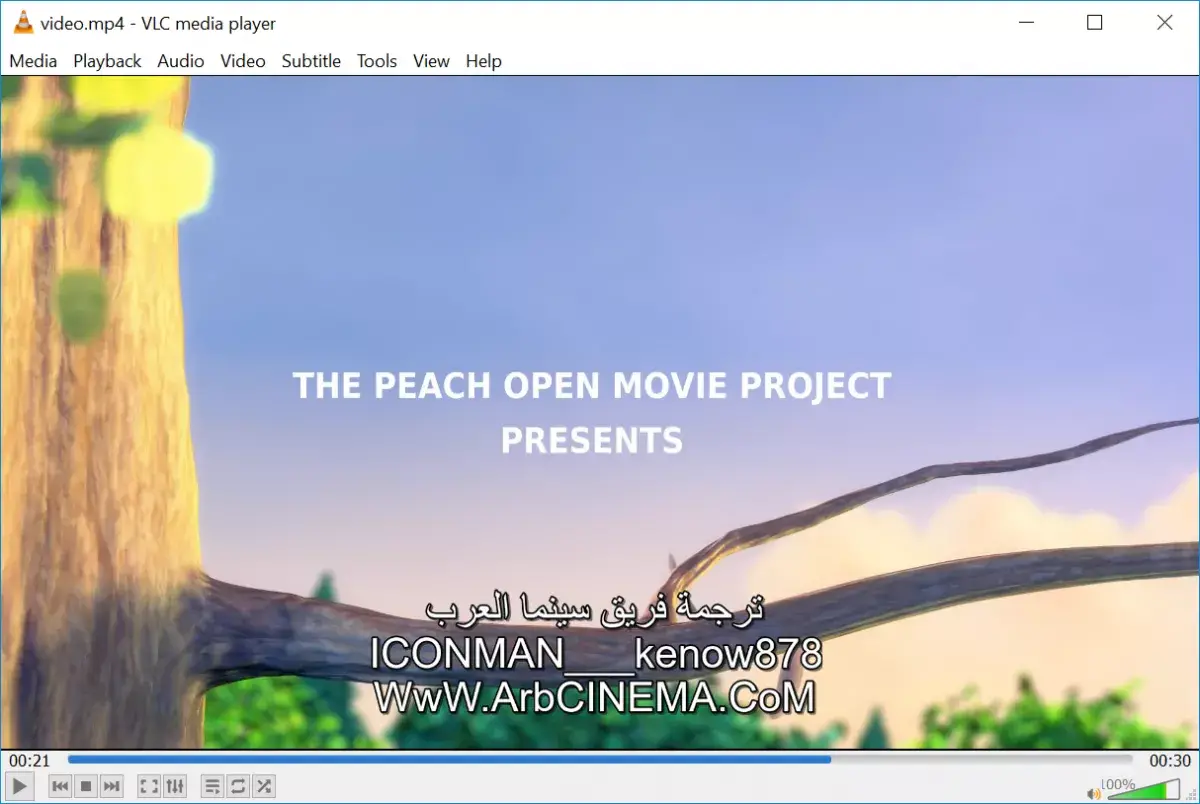Open the Audio menu
The image size is (1200, 804).
pos(181,61)
